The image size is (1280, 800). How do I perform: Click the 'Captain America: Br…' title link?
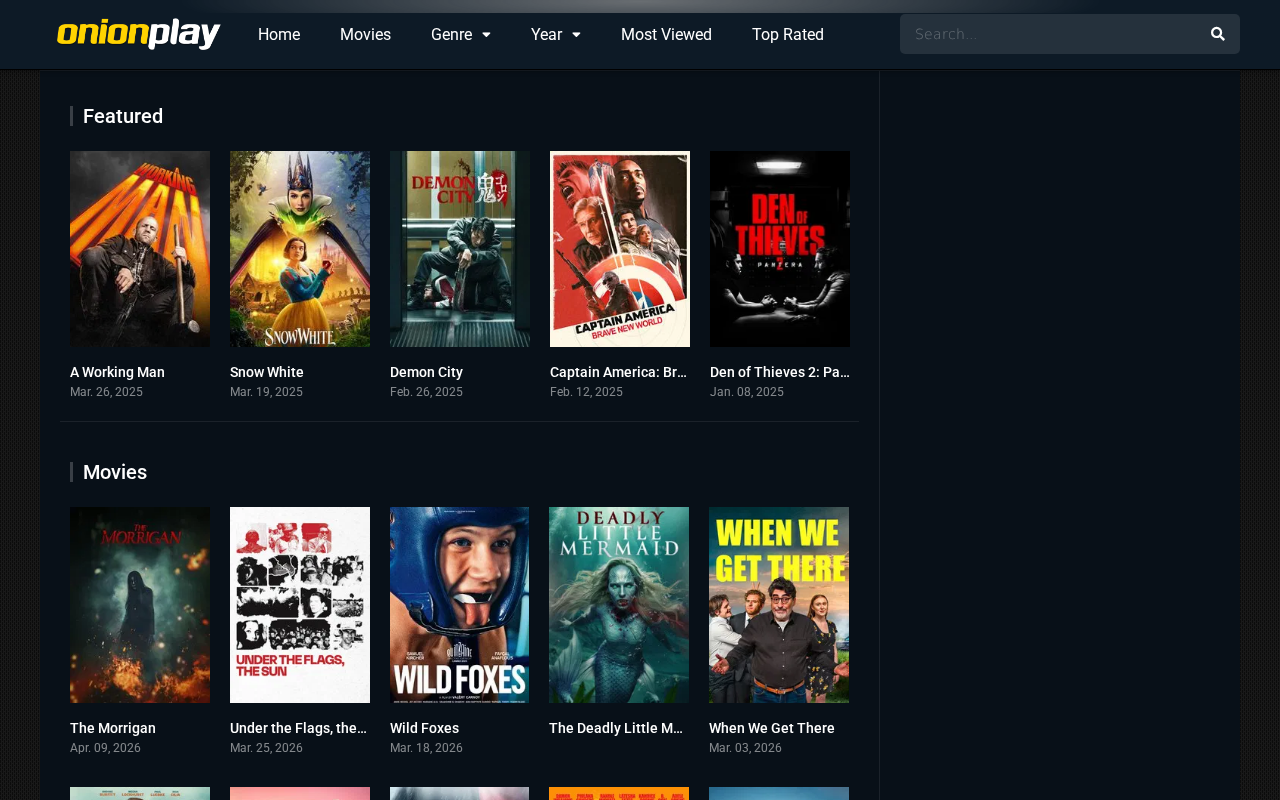(x=619, y=372)
